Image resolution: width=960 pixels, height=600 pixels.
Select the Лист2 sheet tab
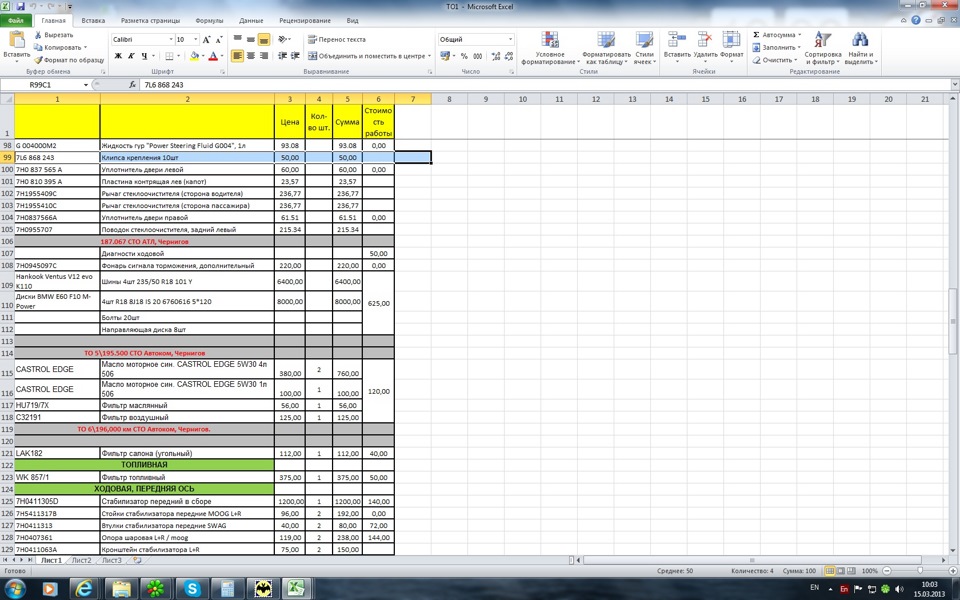81,560
